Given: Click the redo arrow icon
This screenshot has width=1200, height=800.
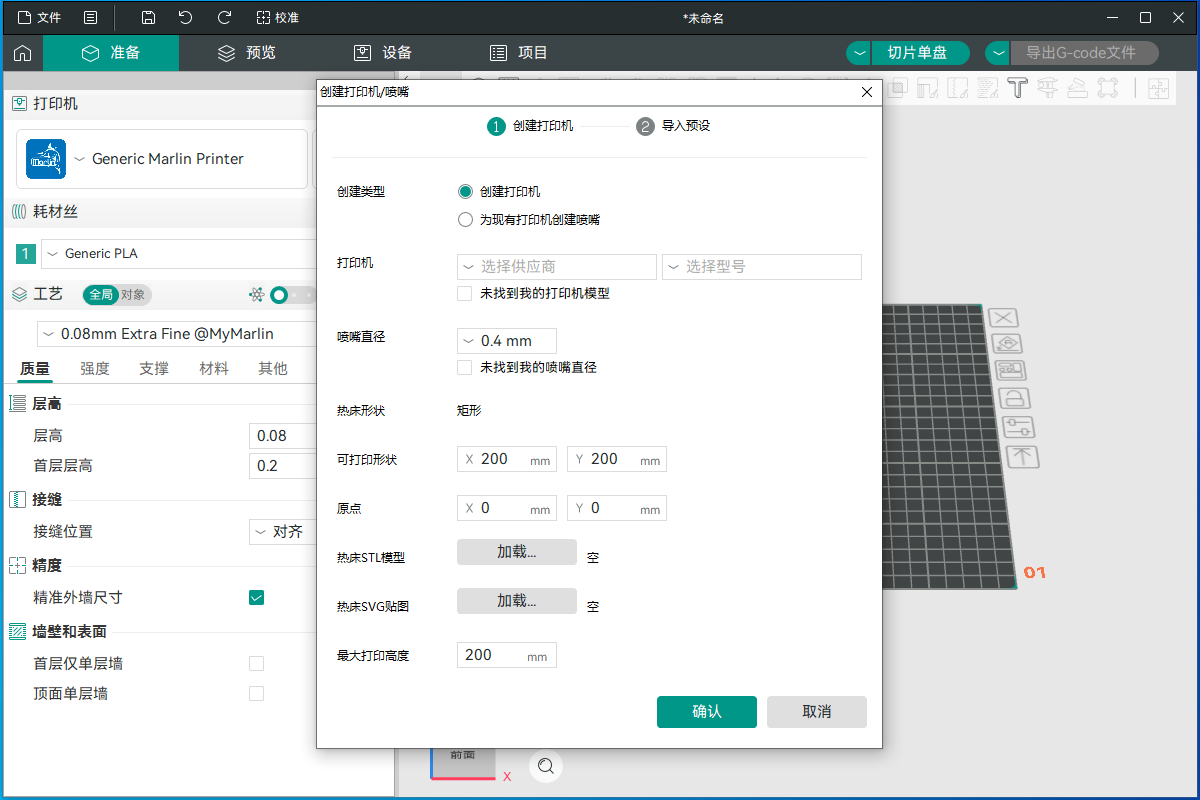Looking at the screenshot, I should 225,17.
